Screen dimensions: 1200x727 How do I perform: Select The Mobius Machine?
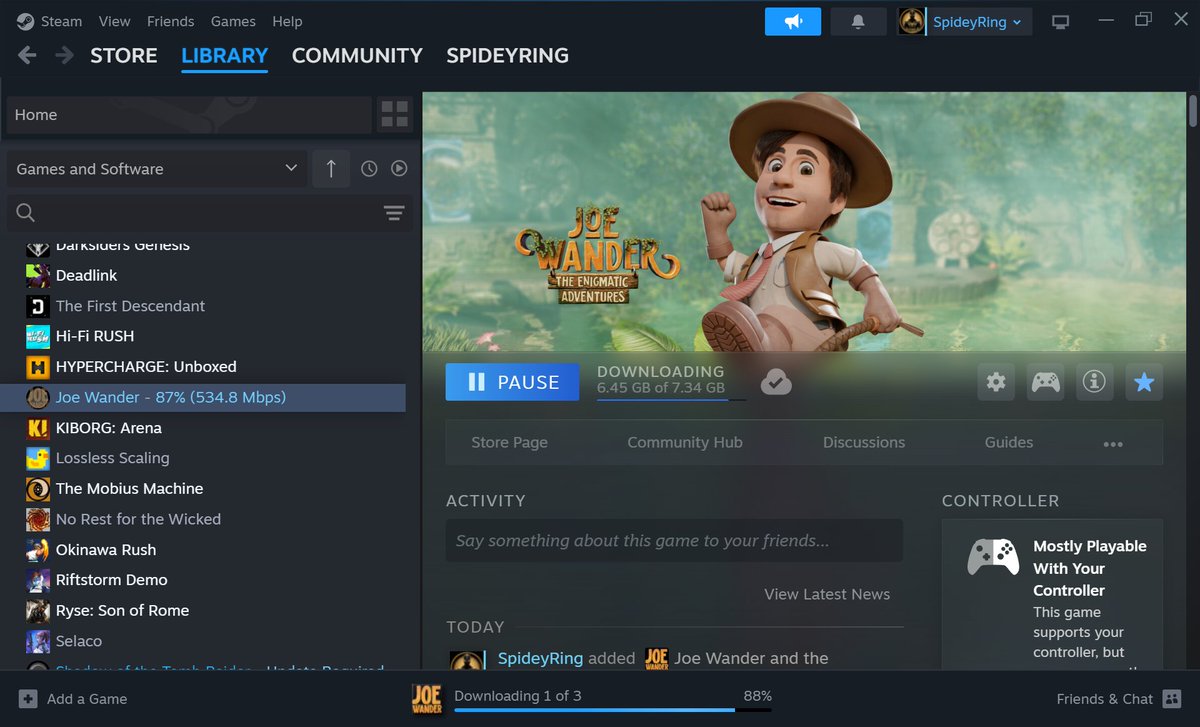tap(129, 489)
